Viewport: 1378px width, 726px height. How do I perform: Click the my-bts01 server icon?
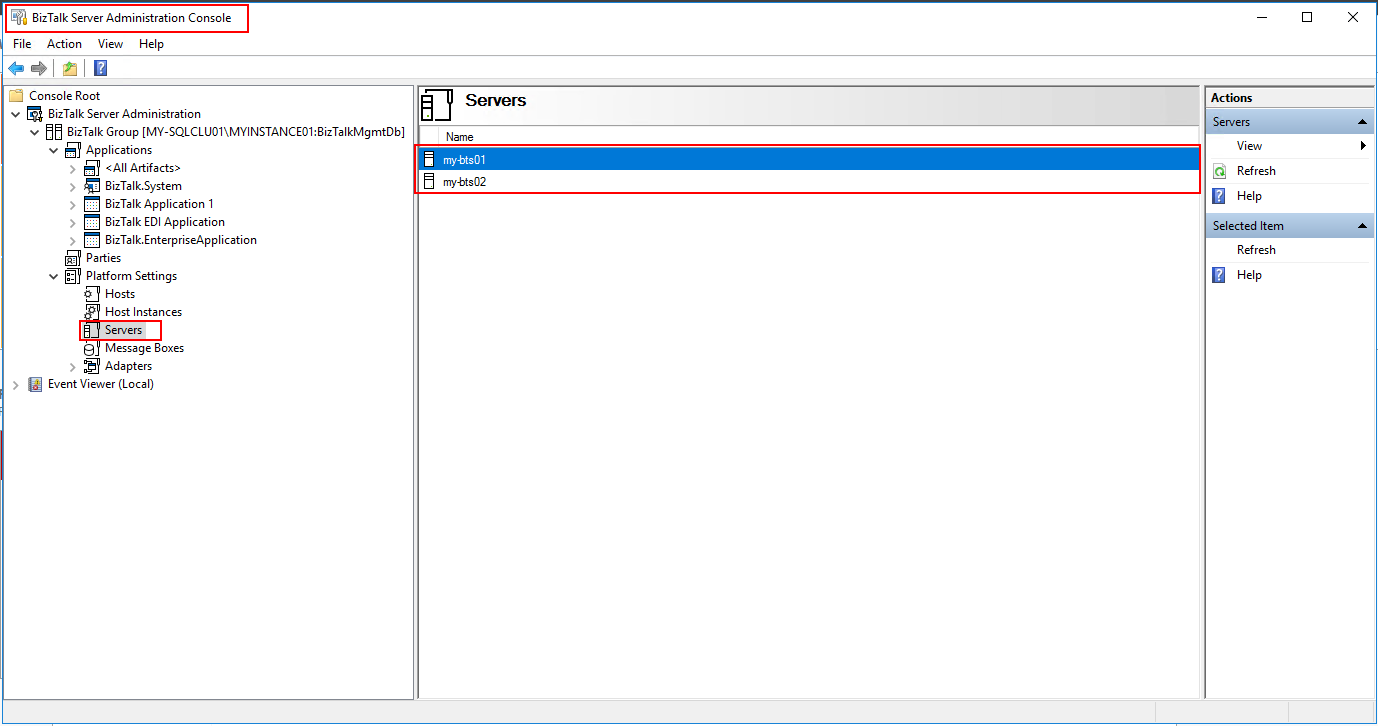(429, 159)
